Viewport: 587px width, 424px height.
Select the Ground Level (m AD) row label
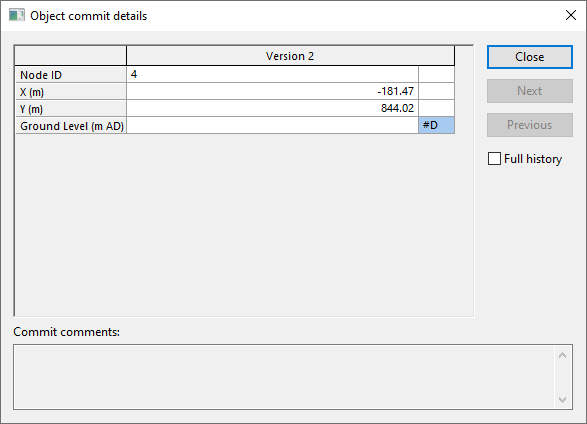[71, 126]
